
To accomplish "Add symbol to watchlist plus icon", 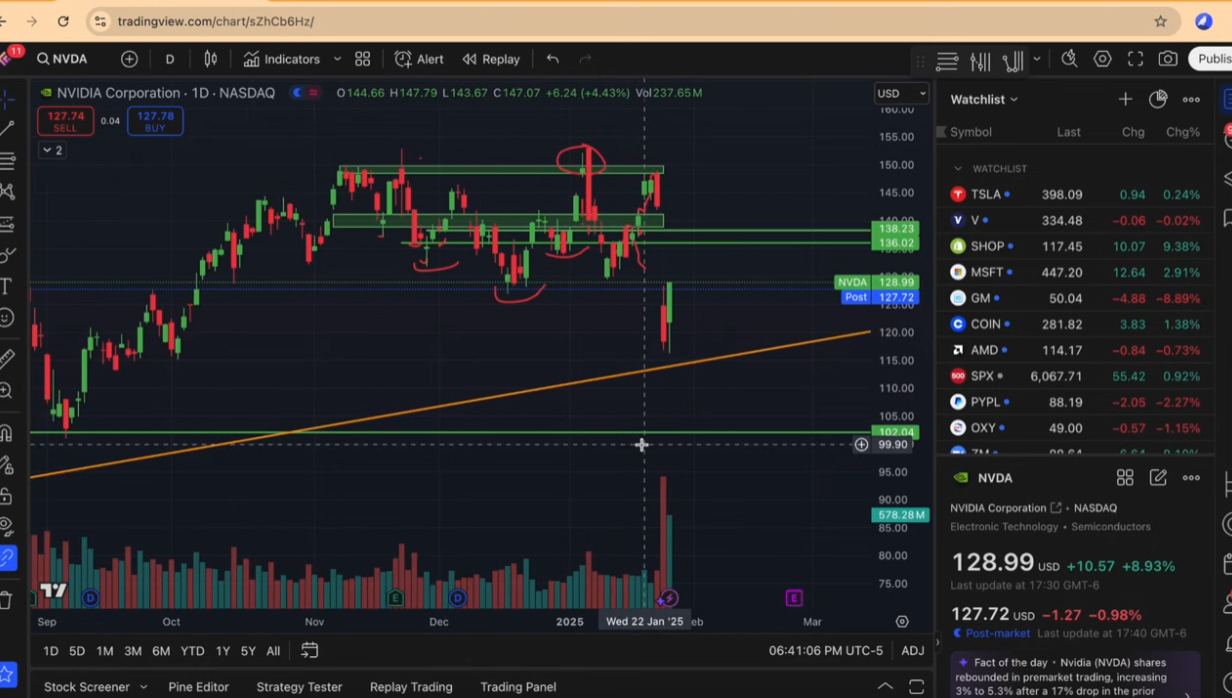I will point(1125,99).
